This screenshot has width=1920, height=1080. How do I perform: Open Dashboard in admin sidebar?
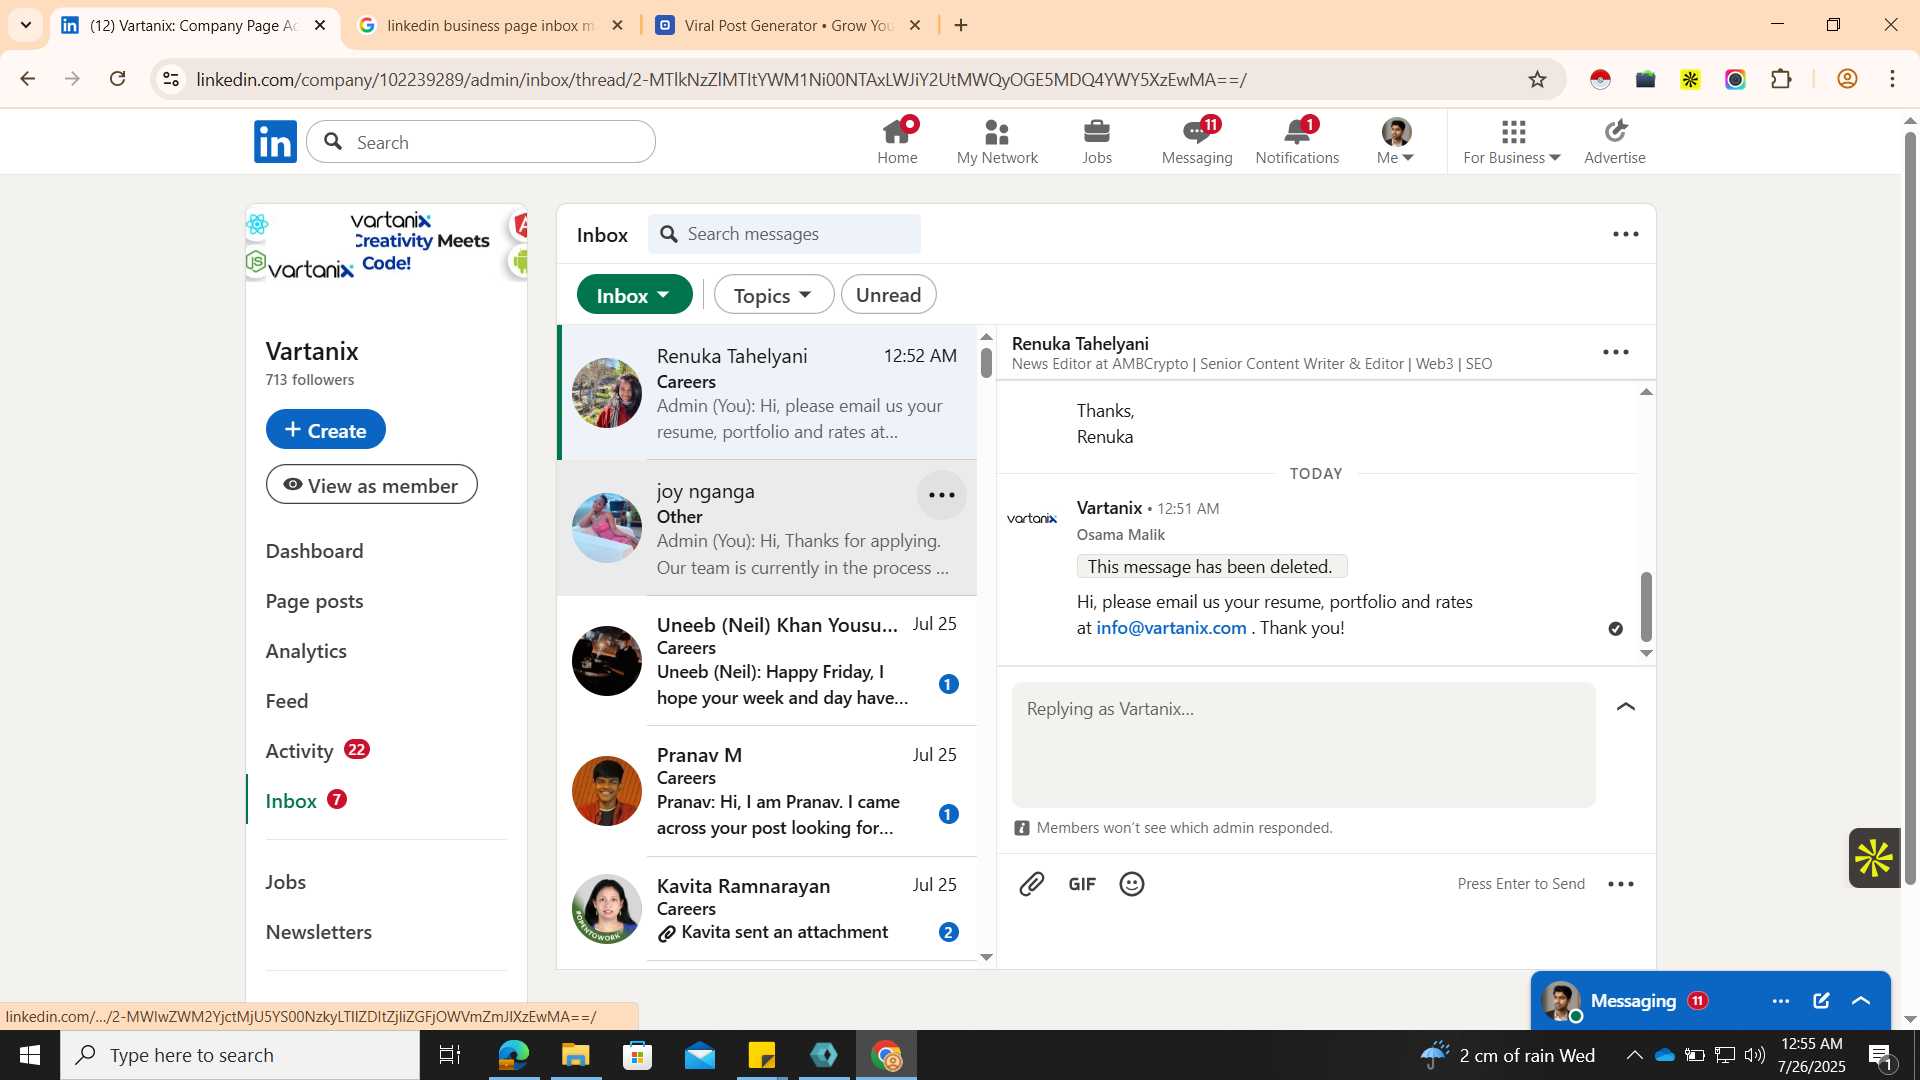(x=314, y=551)
